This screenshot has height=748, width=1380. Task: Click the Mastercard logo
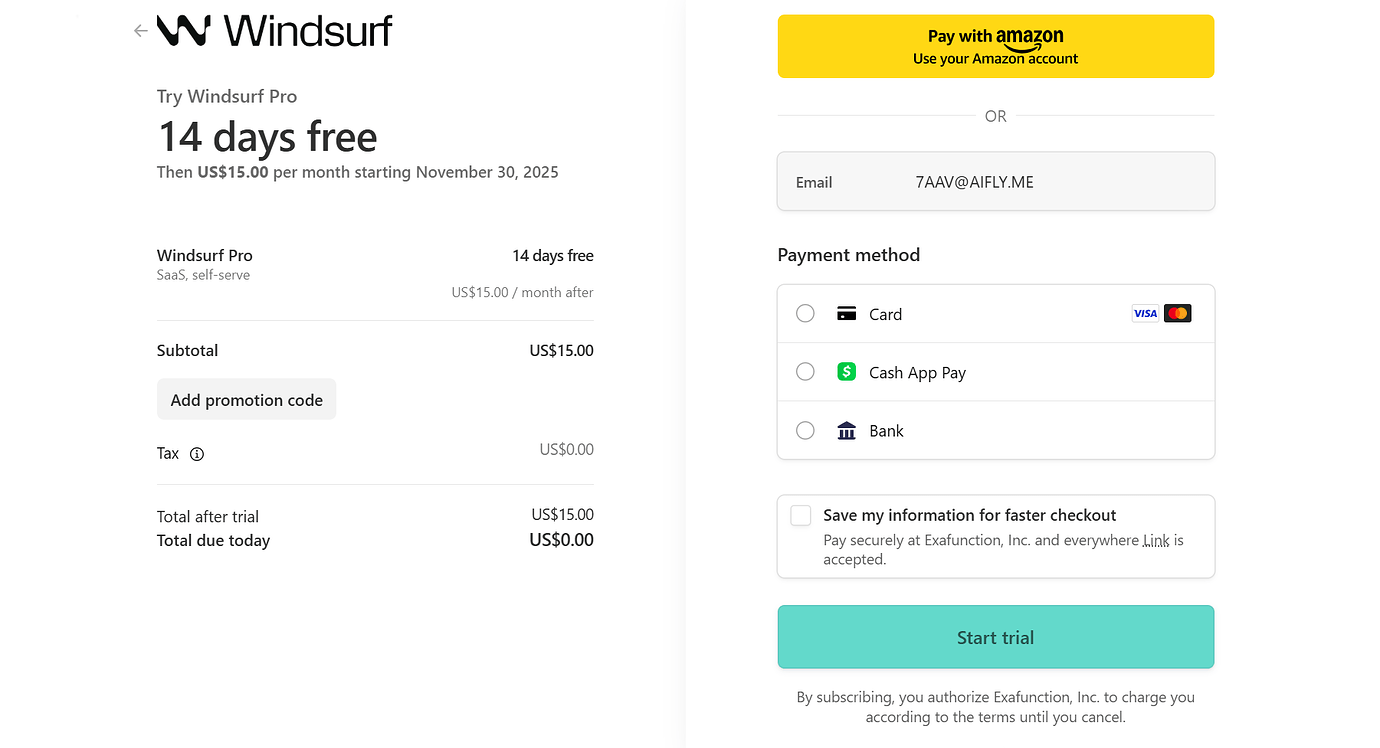(x=1178, y=314)
